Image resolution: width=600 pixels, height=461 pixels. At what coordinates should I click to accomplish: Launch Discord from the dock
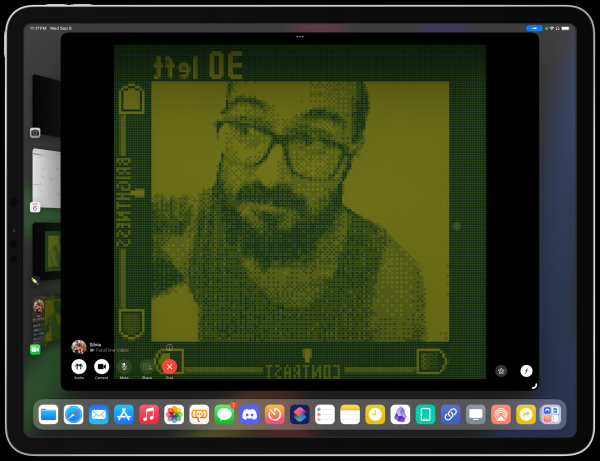[x=249, y=415]
